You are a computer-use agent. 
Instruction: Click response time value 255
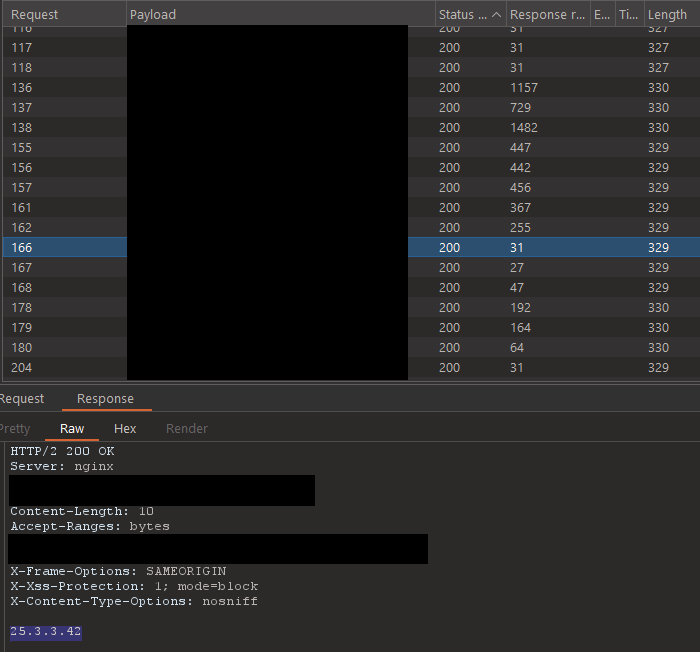click(520, 227)
